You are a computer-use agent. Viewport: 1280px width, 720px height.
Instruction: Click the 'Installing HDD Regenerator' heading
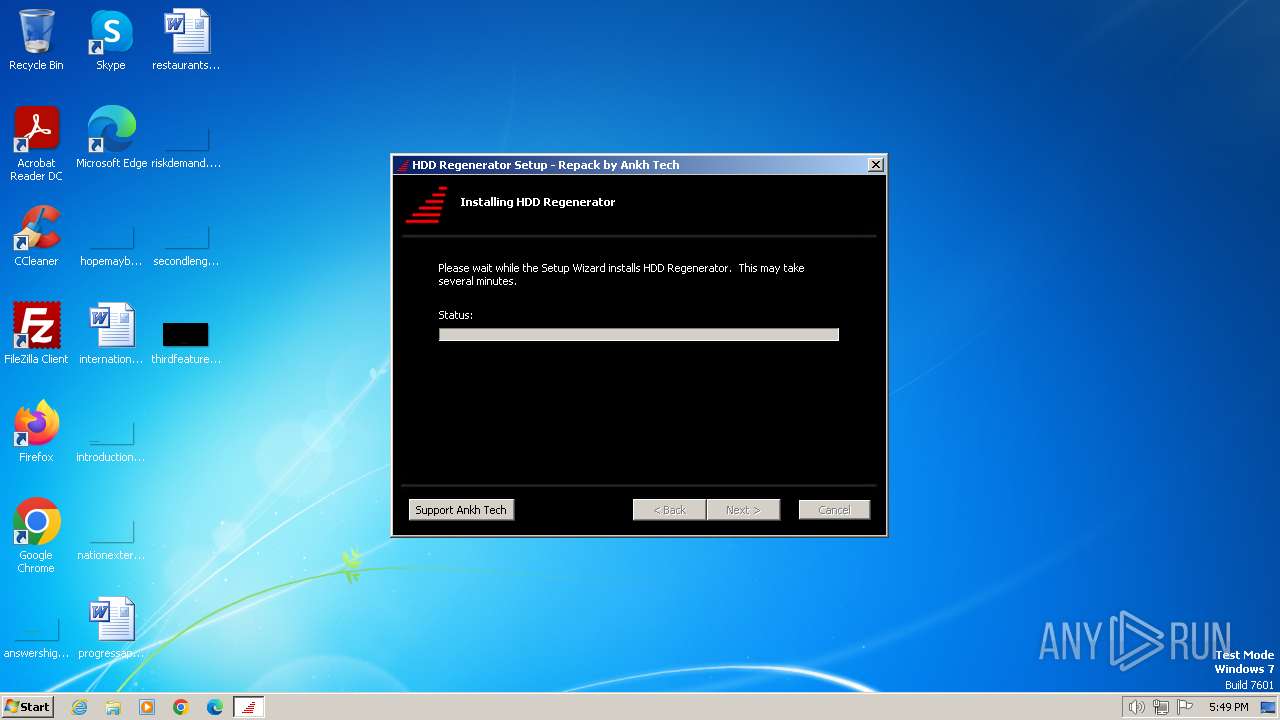pyautogui.click(x=538, y=202)
